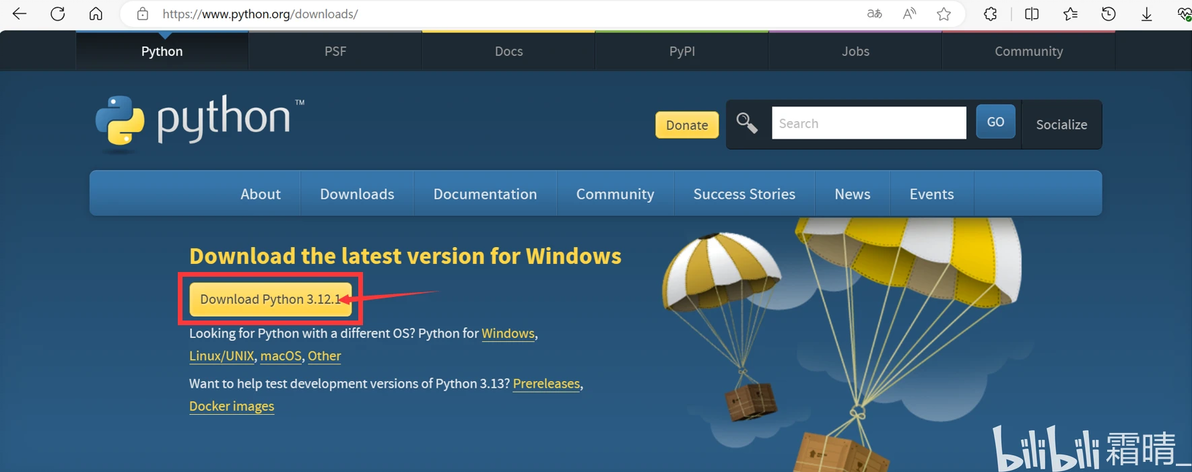Screen dimensions: 1192x472
Task: Open the browser home page icon
Action: (96, 14)
